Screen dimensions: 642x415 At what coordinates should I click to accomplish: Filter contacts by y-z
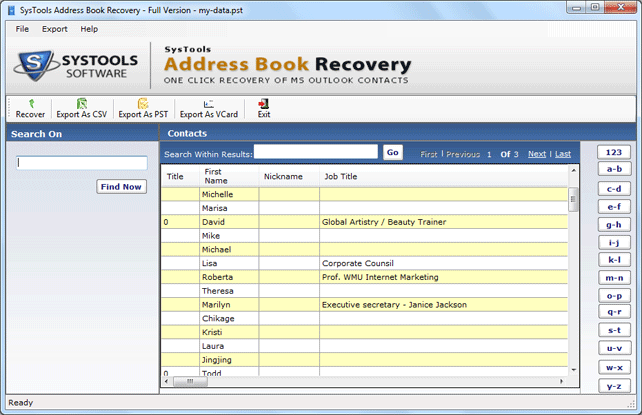tap(614, 386)
